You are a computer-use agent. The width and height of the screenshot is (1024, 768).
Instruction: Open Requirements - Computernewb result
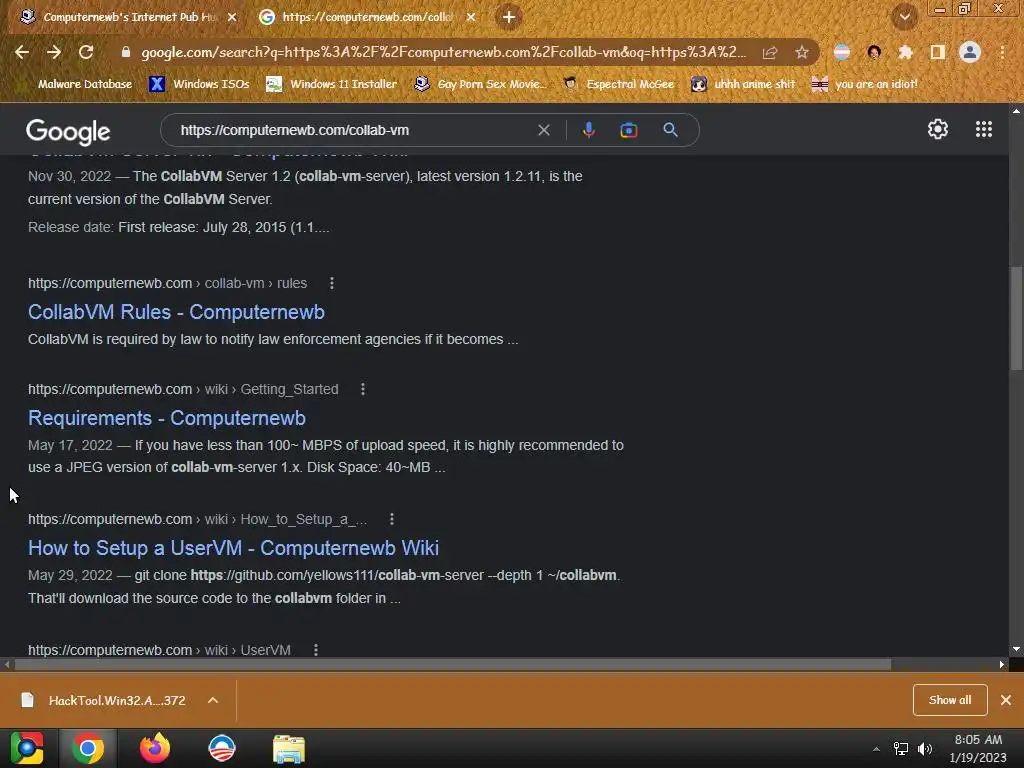[167, 418]
